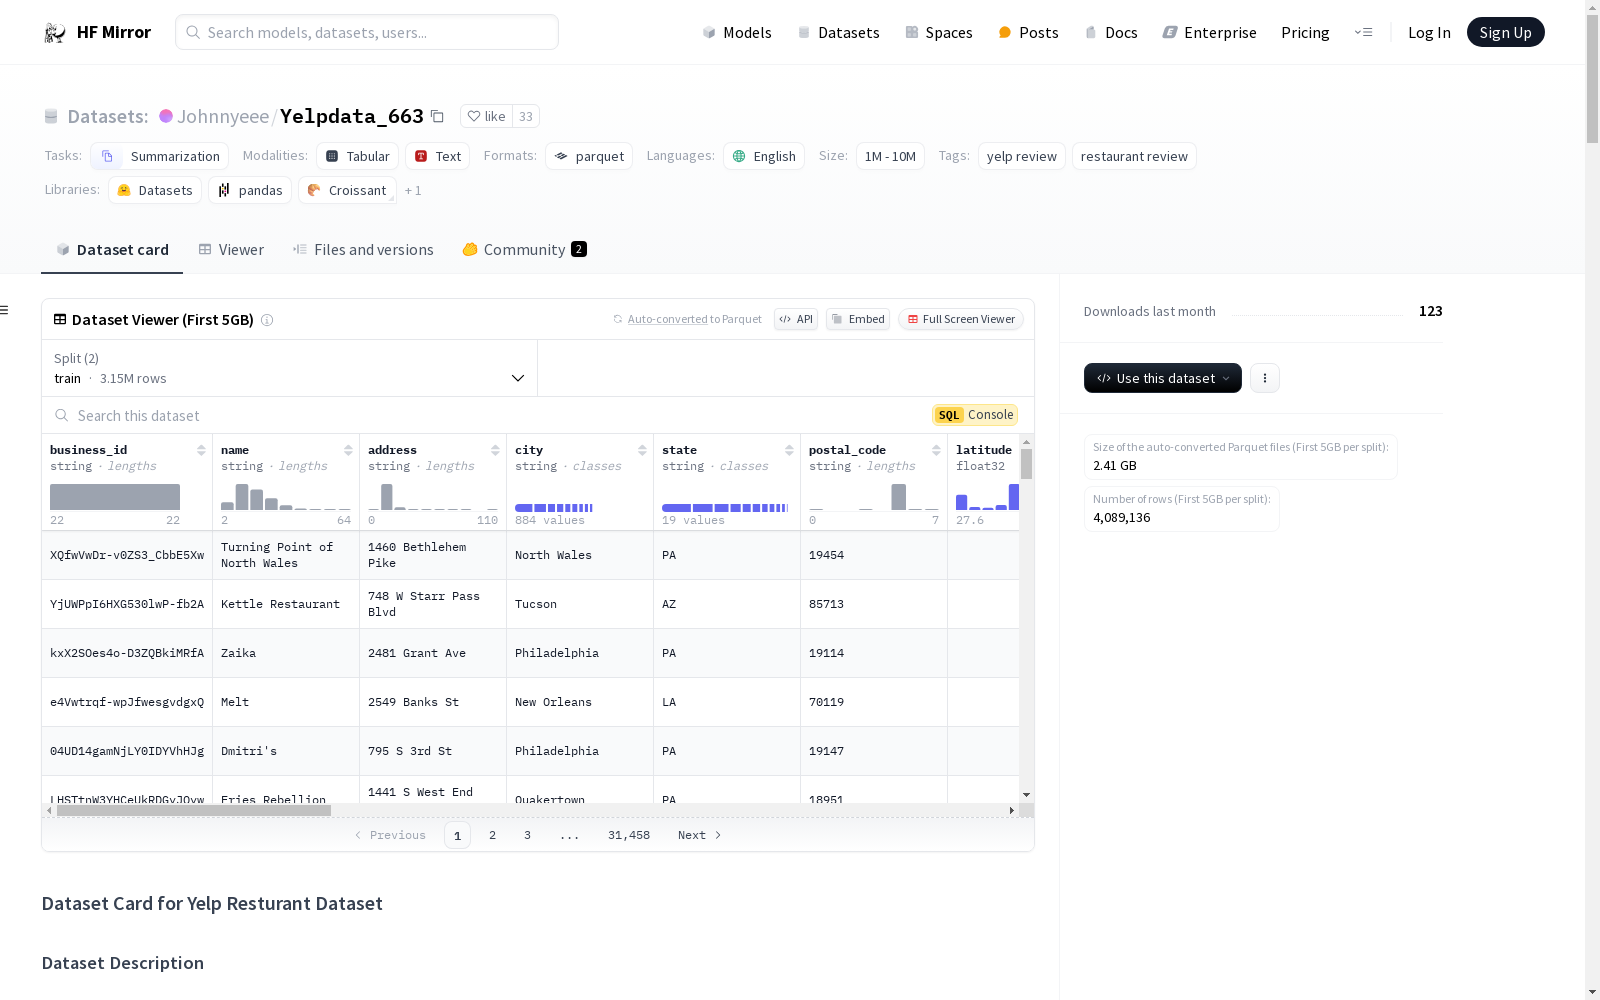Click the table horizontal scrollbar
The image size is (1600, 1000).
point(194,811)
